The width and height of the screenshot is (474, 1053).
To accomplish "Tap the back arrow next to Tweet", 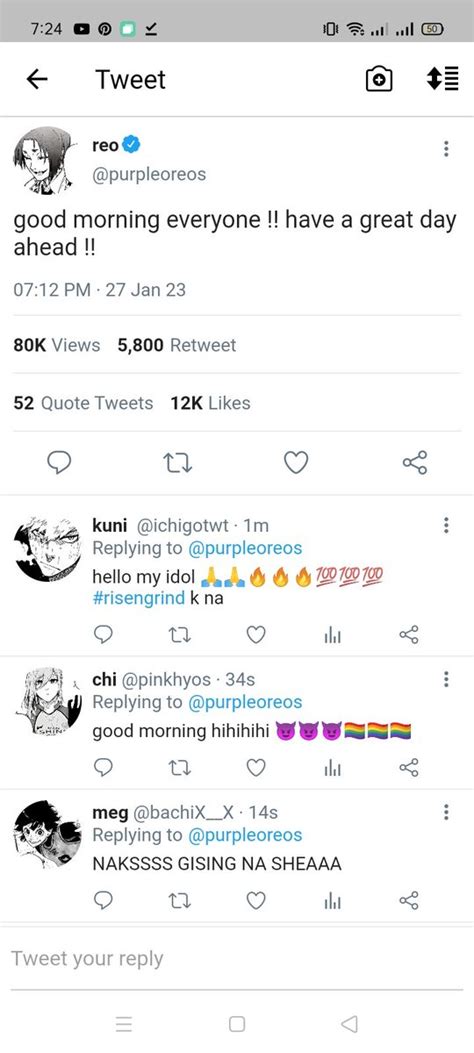I will tap(37, 79).
